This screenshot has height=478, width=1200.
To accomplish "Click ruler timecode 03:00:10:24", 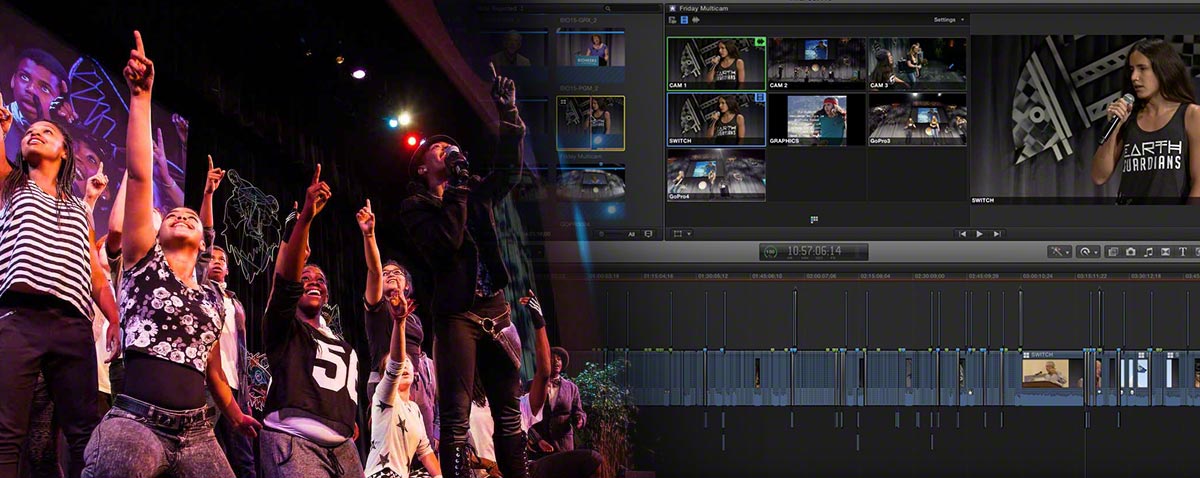I will [x=1037, y=276].
